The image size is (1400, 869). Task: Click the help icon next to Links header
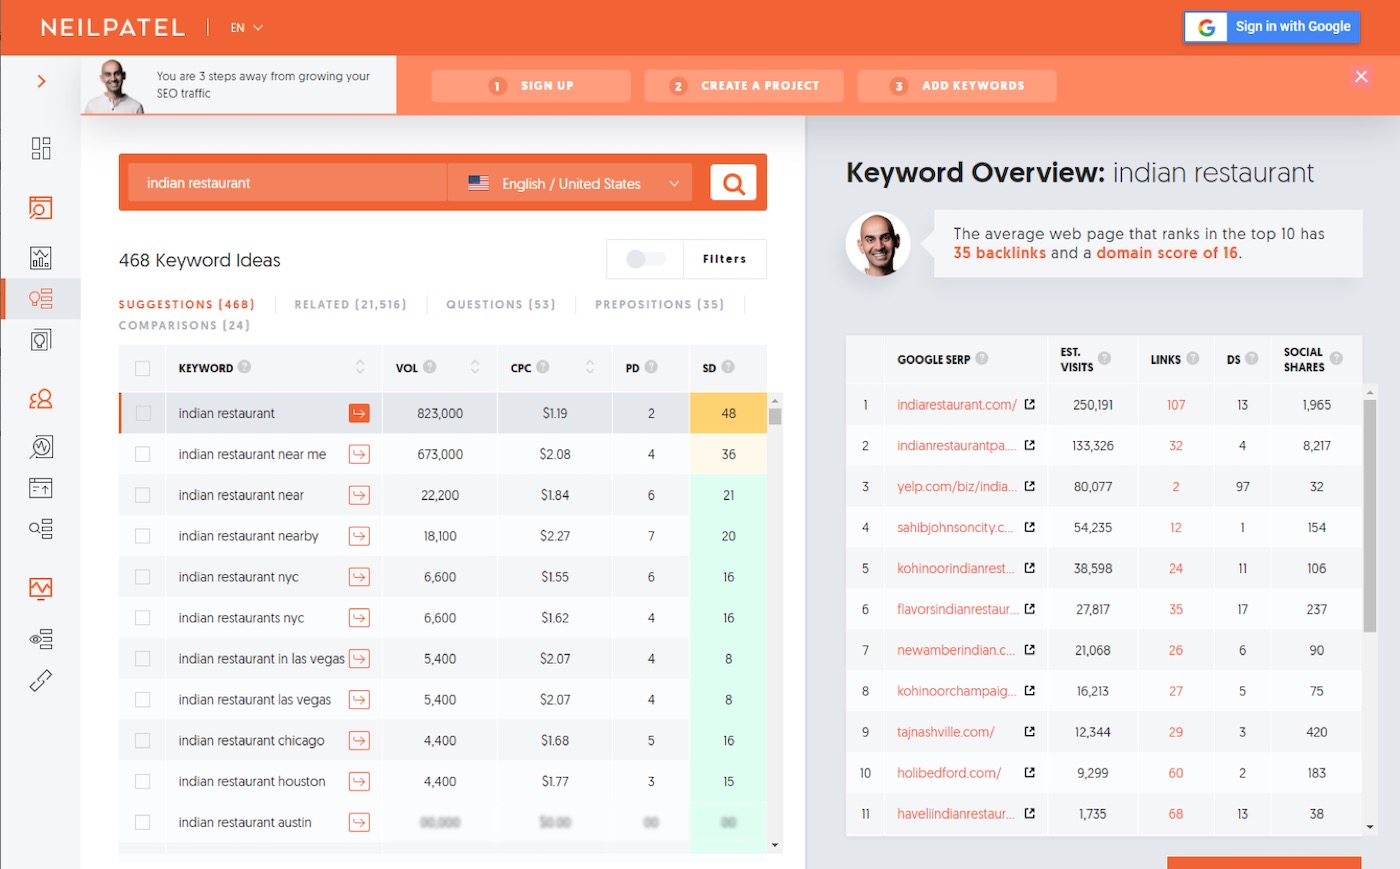coord(1193,358)
